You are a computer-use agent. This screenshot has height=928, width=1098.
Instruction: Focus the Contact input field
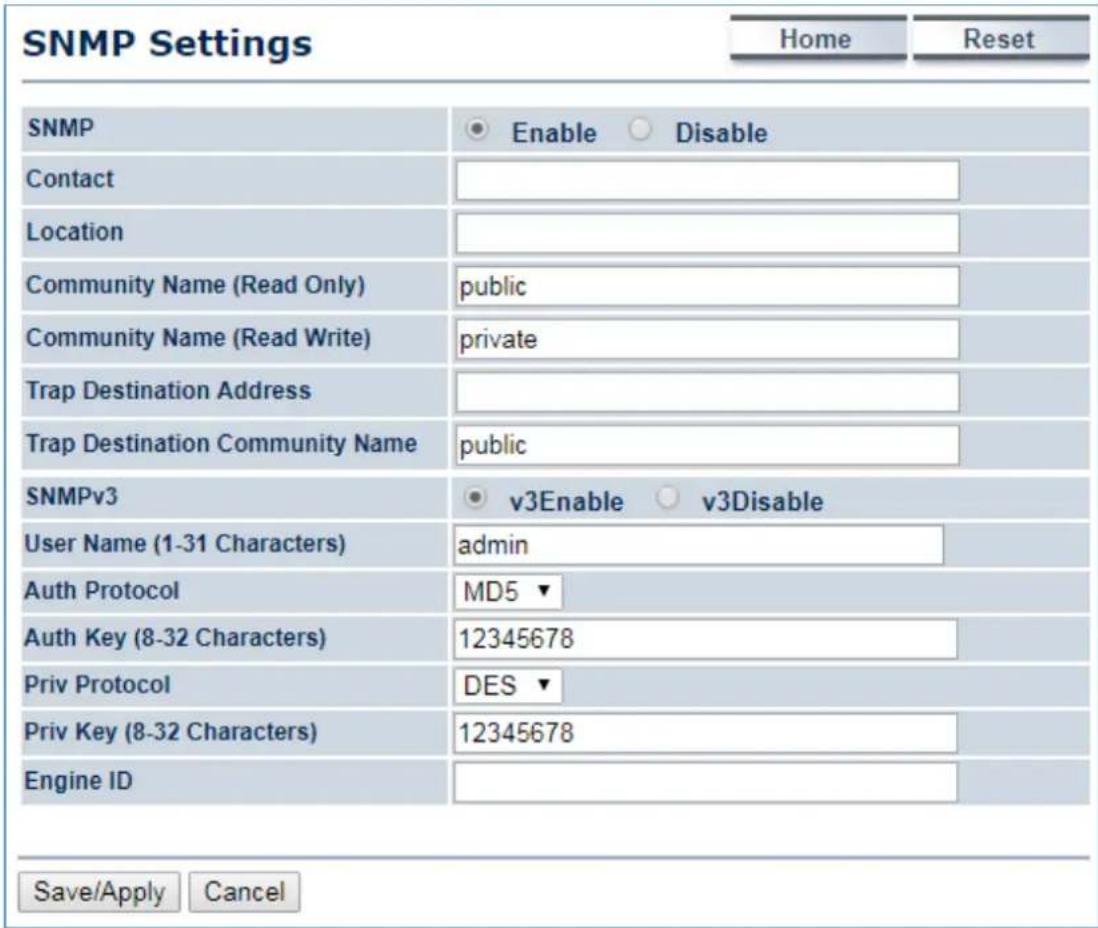pos(707,180)
